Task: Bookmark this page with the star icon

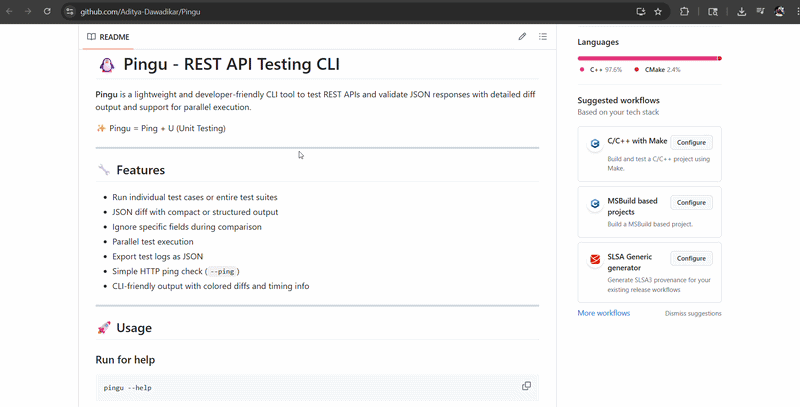Action: (658, 12)
